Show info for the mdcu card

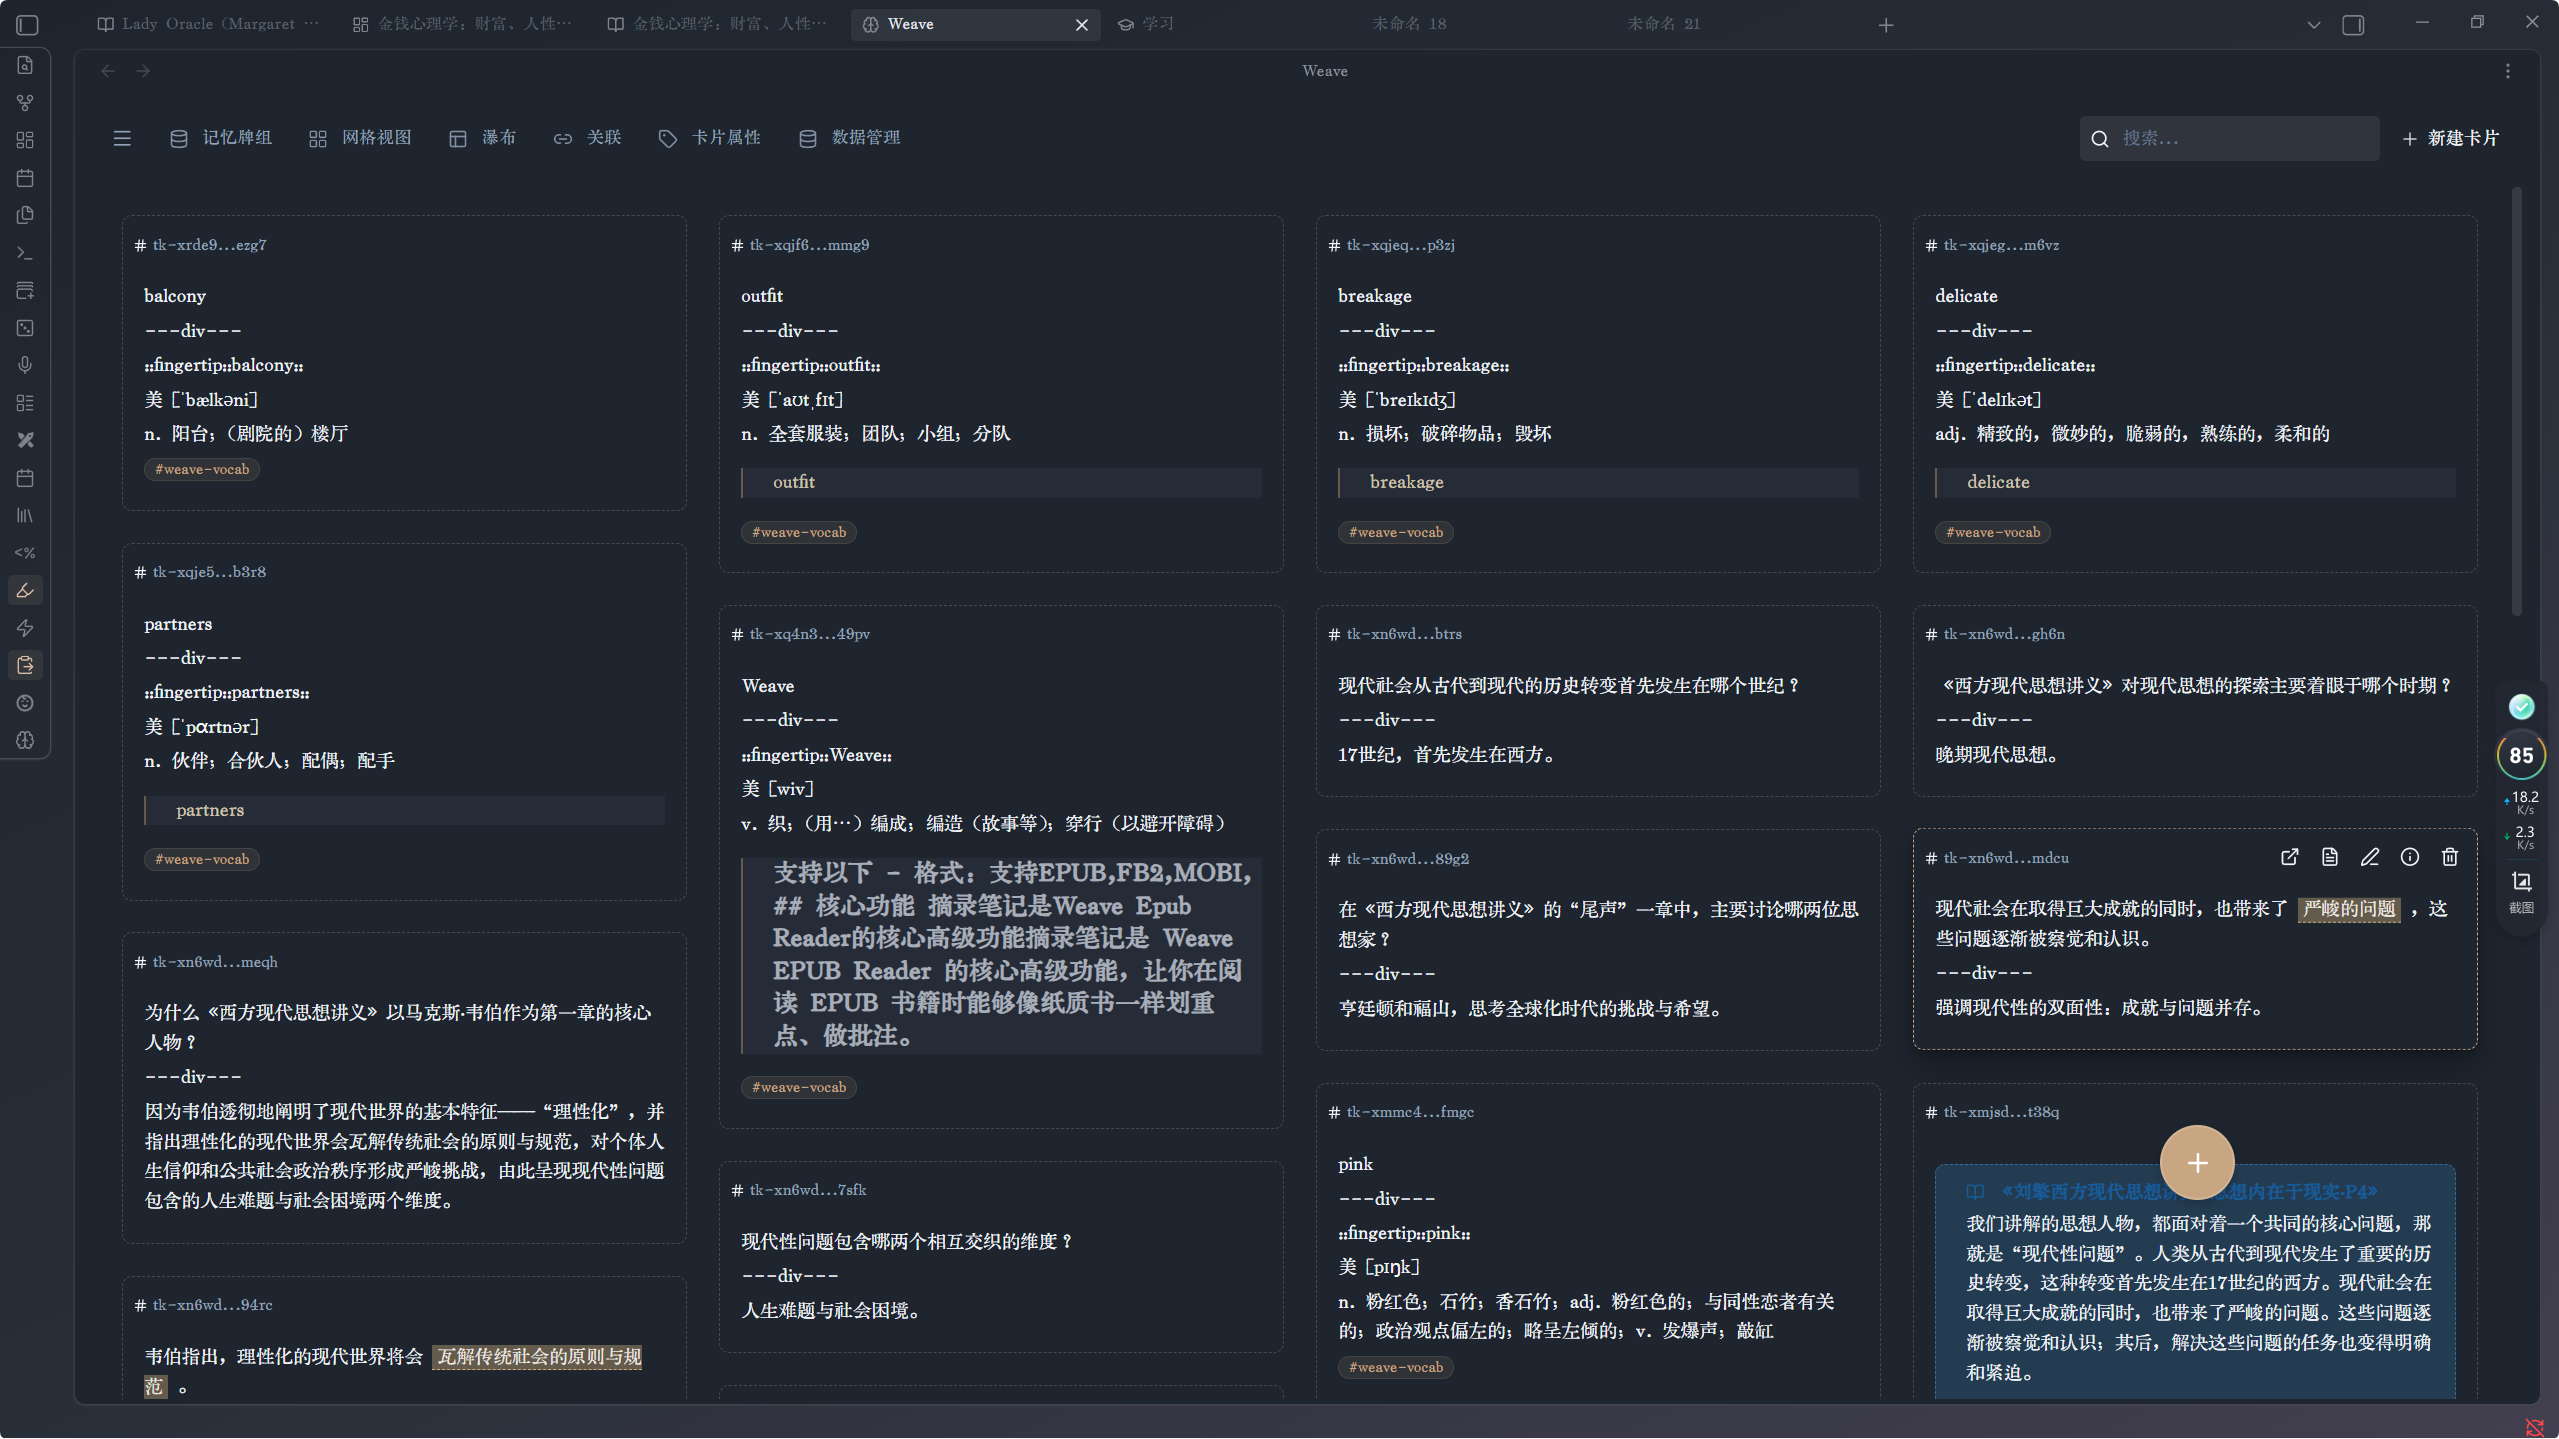pos(2410,857)
